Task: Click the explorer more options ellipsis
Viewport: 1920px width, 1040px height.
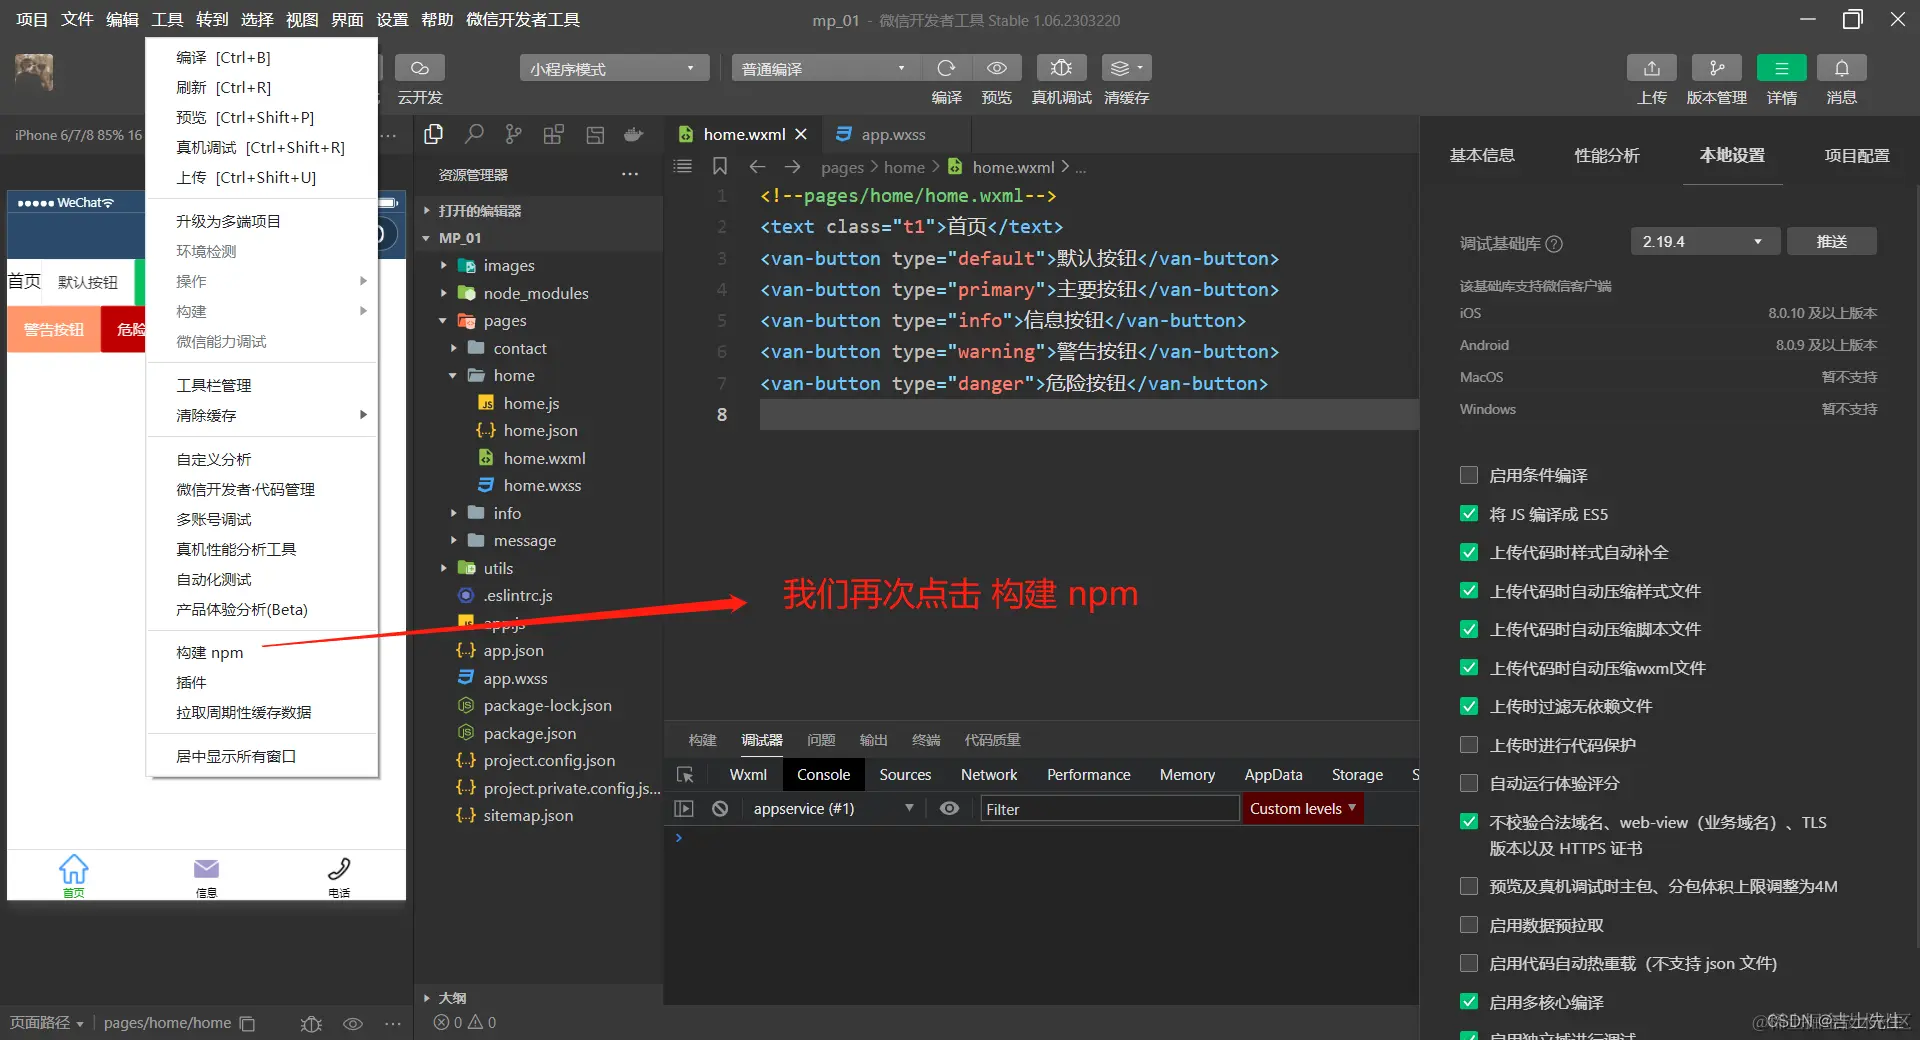Action: pos(629,175)
